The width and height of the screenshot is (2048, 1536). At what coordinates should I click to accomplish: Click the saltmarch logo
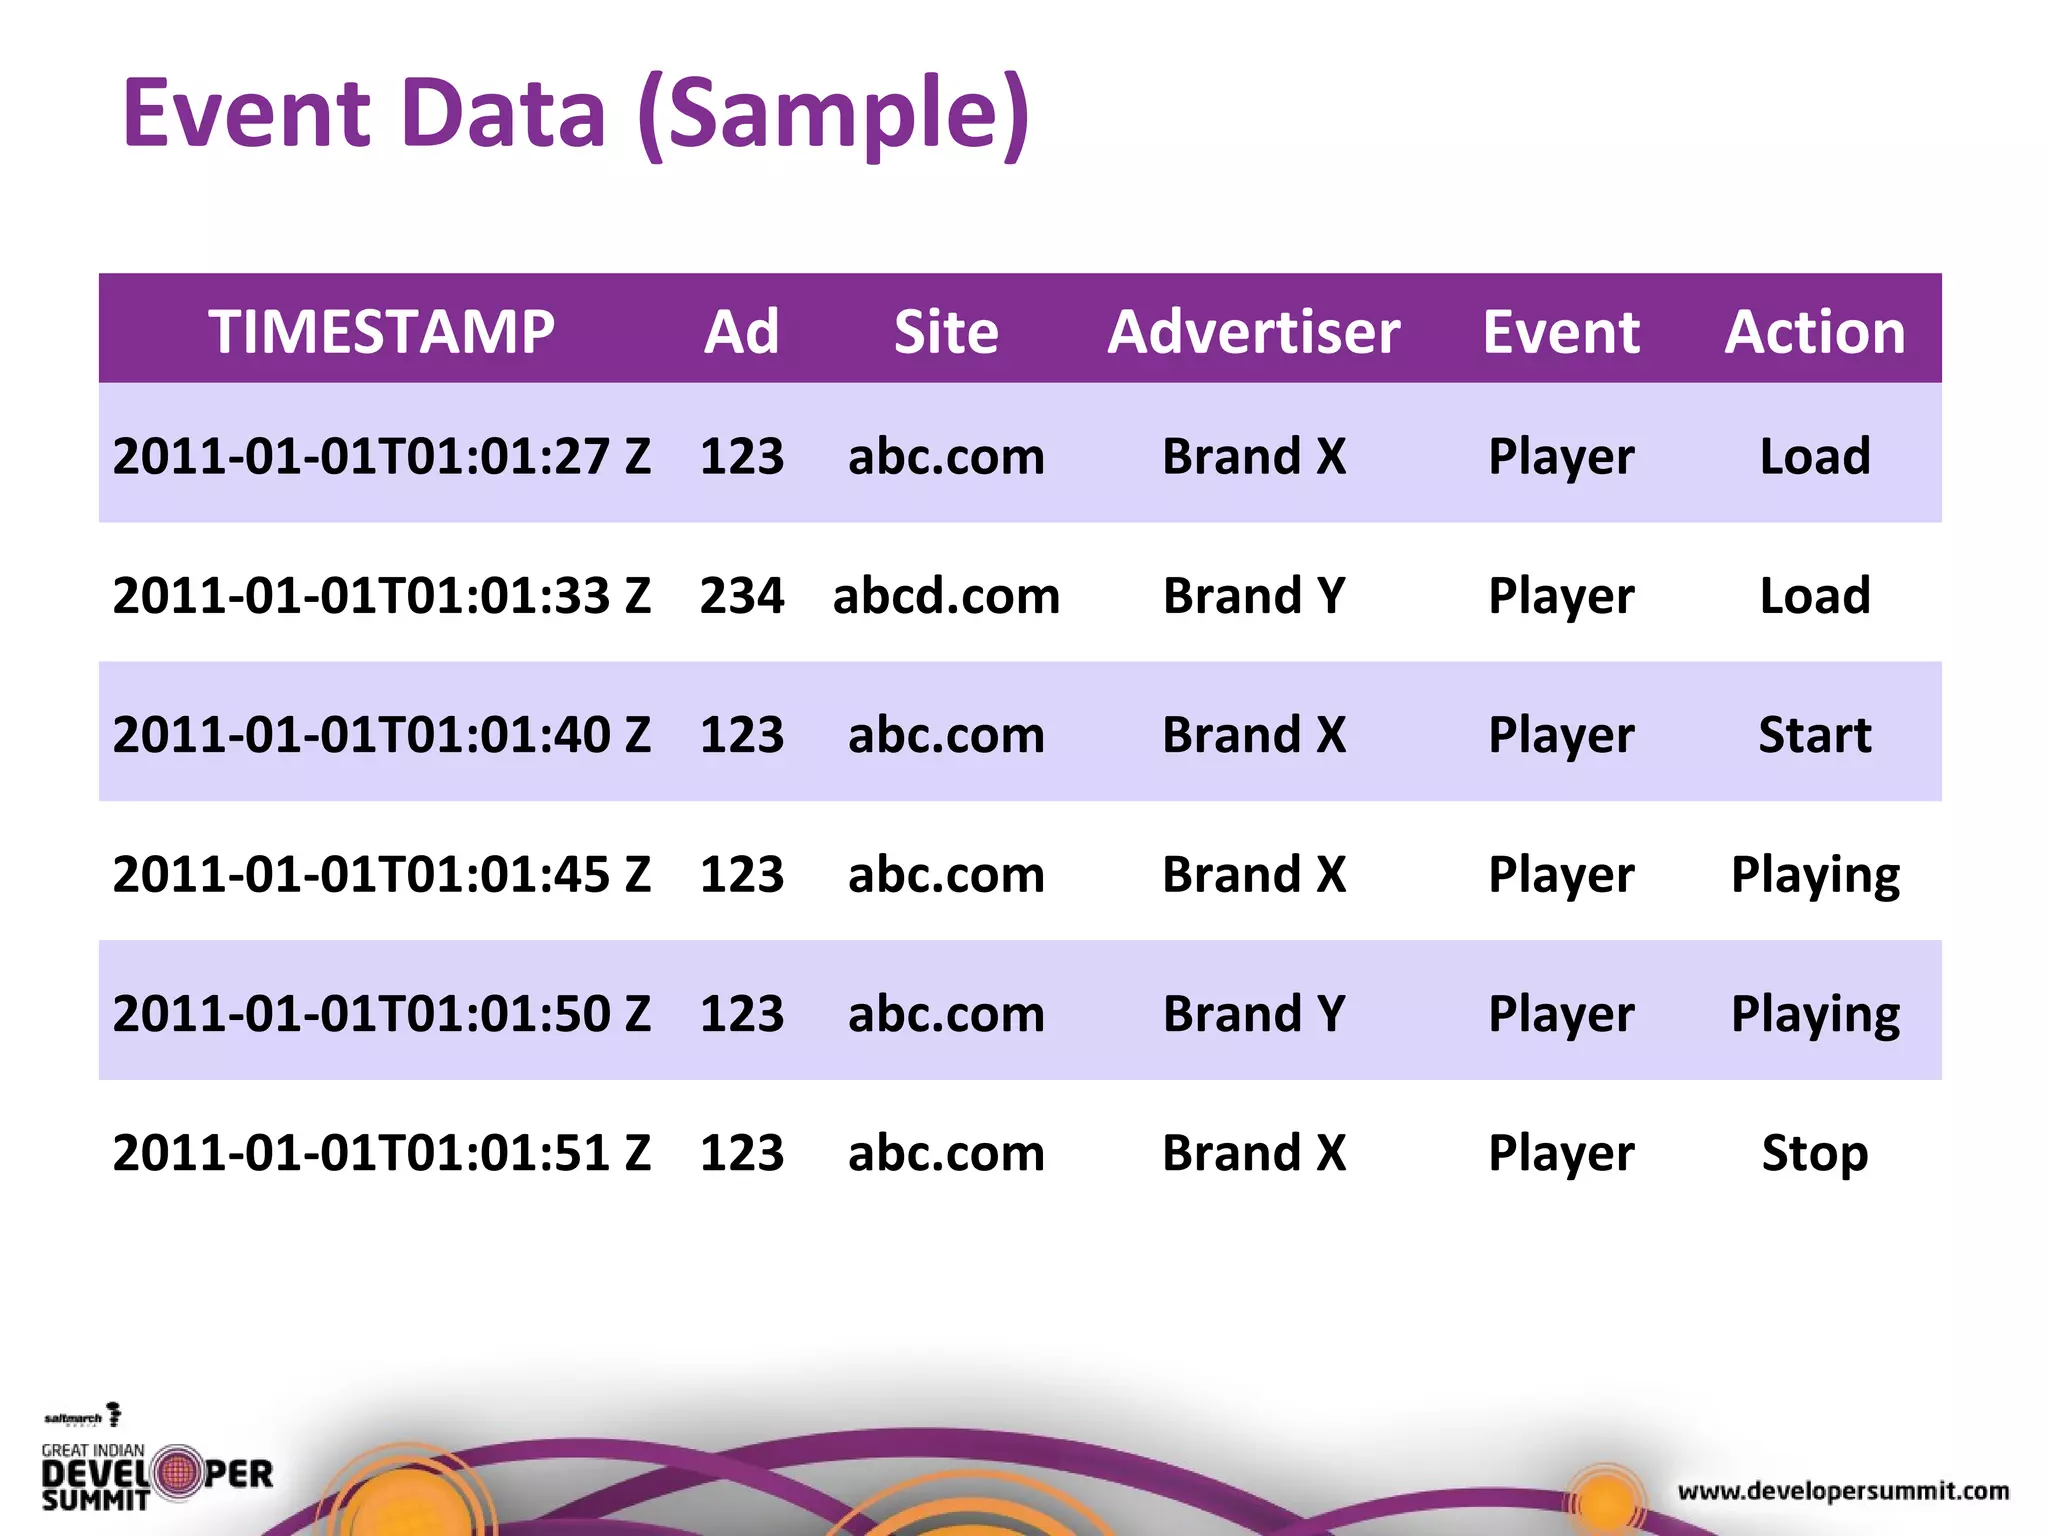pos(83,1416)
